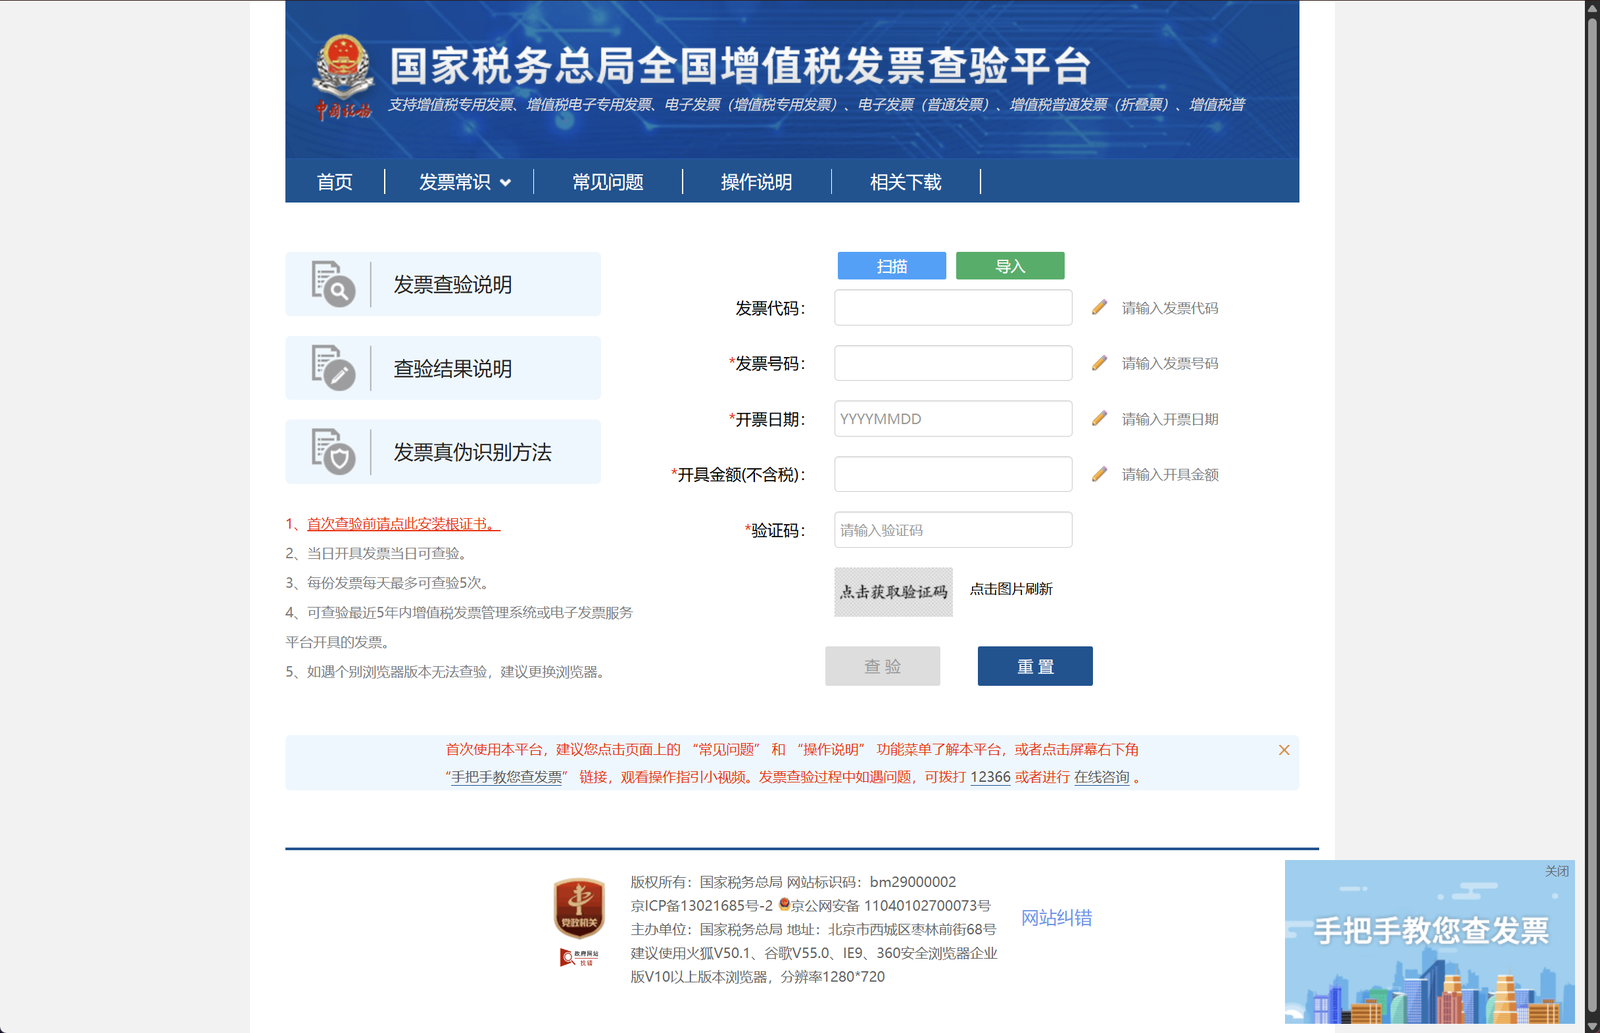Open the 查验结果说明 panel
1600x1033 pixels.
coord(443,368)
